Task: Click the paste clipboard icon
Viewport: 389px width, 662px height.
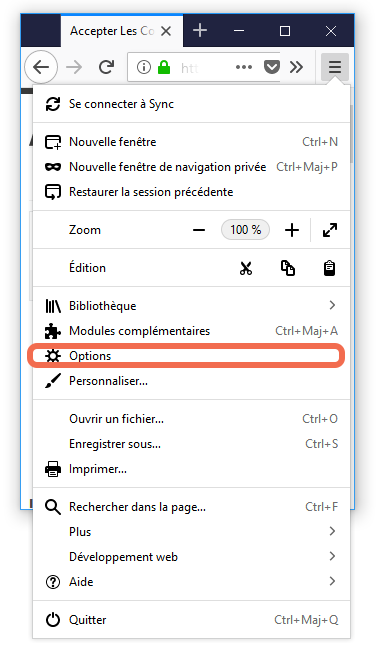Action: coord(329,268)
